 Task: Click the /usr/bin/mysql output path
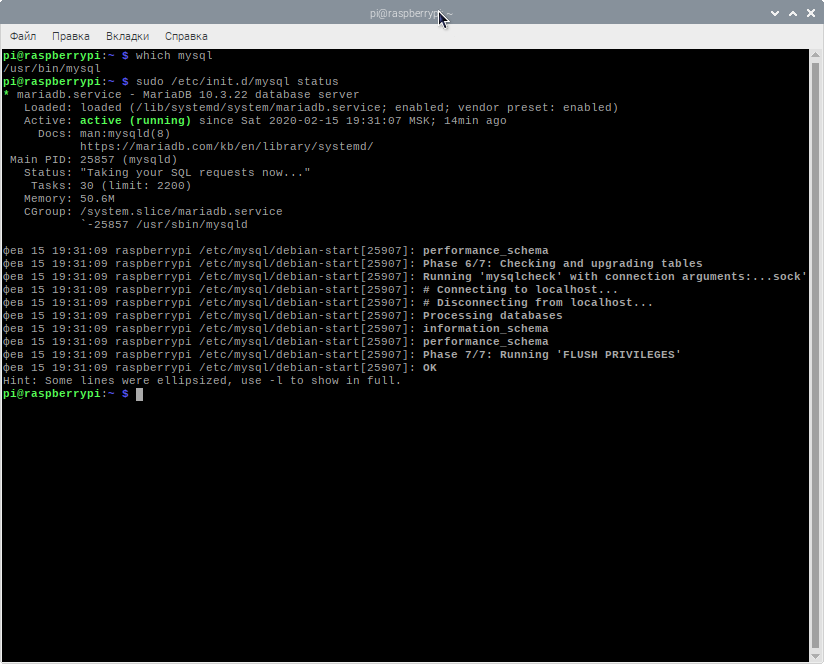(x=52, y=68)
